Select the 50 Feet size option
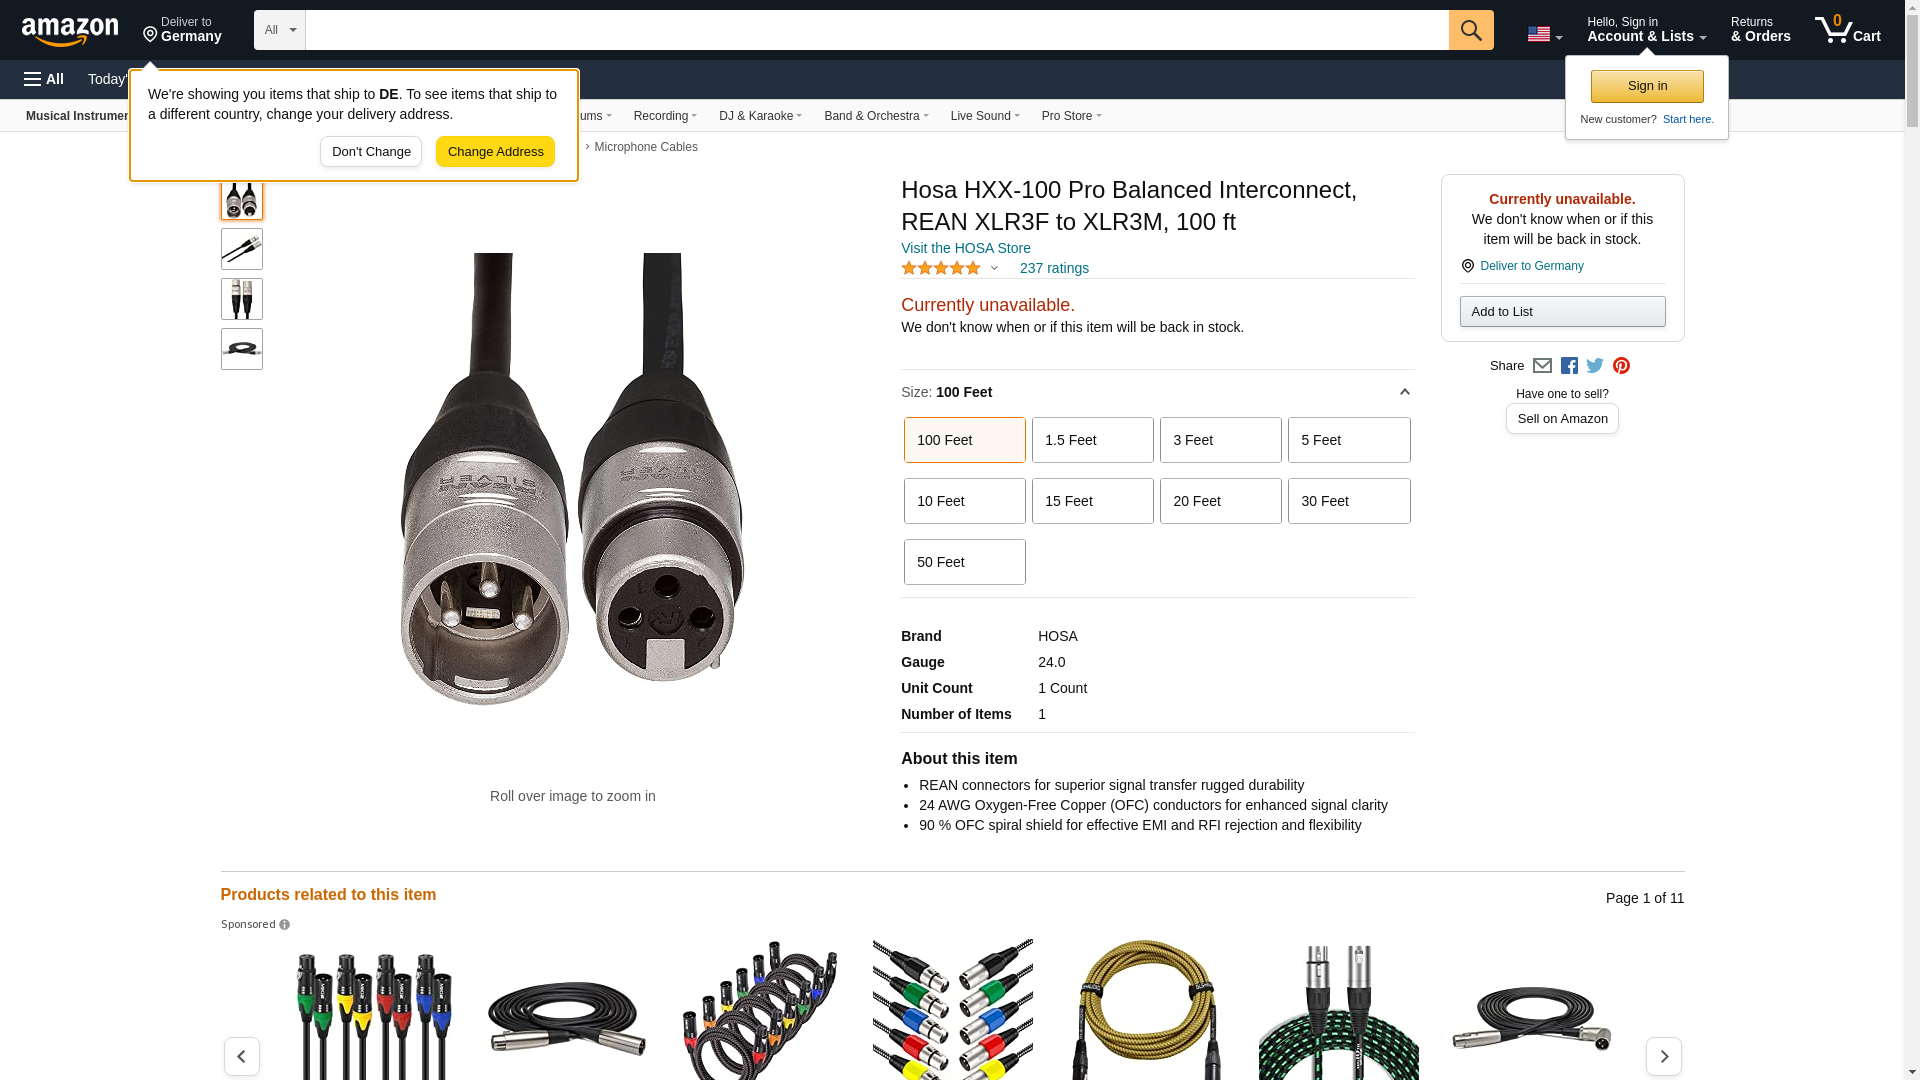The height and width of the screenshot is (1080, 1920). point(964,562)
